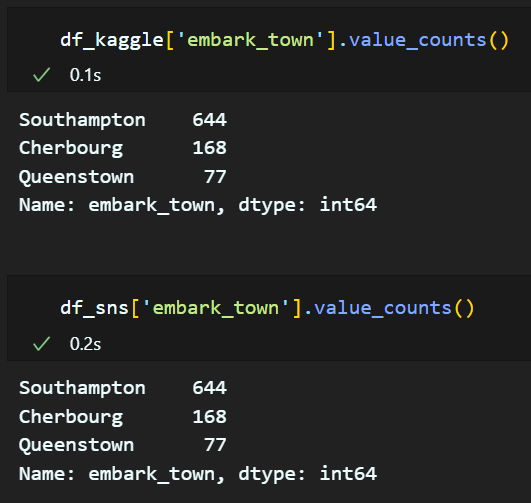Click the df_kaggle value_counts code line
Viewport: 531px width, 503px height.
pos(284,40)
